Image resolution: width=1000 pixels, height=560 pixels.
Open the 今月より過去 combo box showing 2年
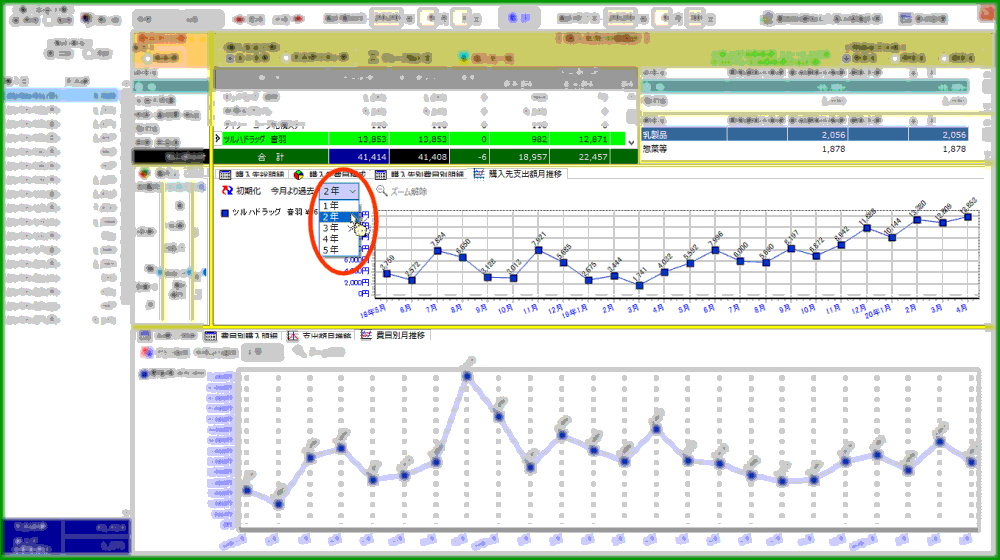coord(339,191)
